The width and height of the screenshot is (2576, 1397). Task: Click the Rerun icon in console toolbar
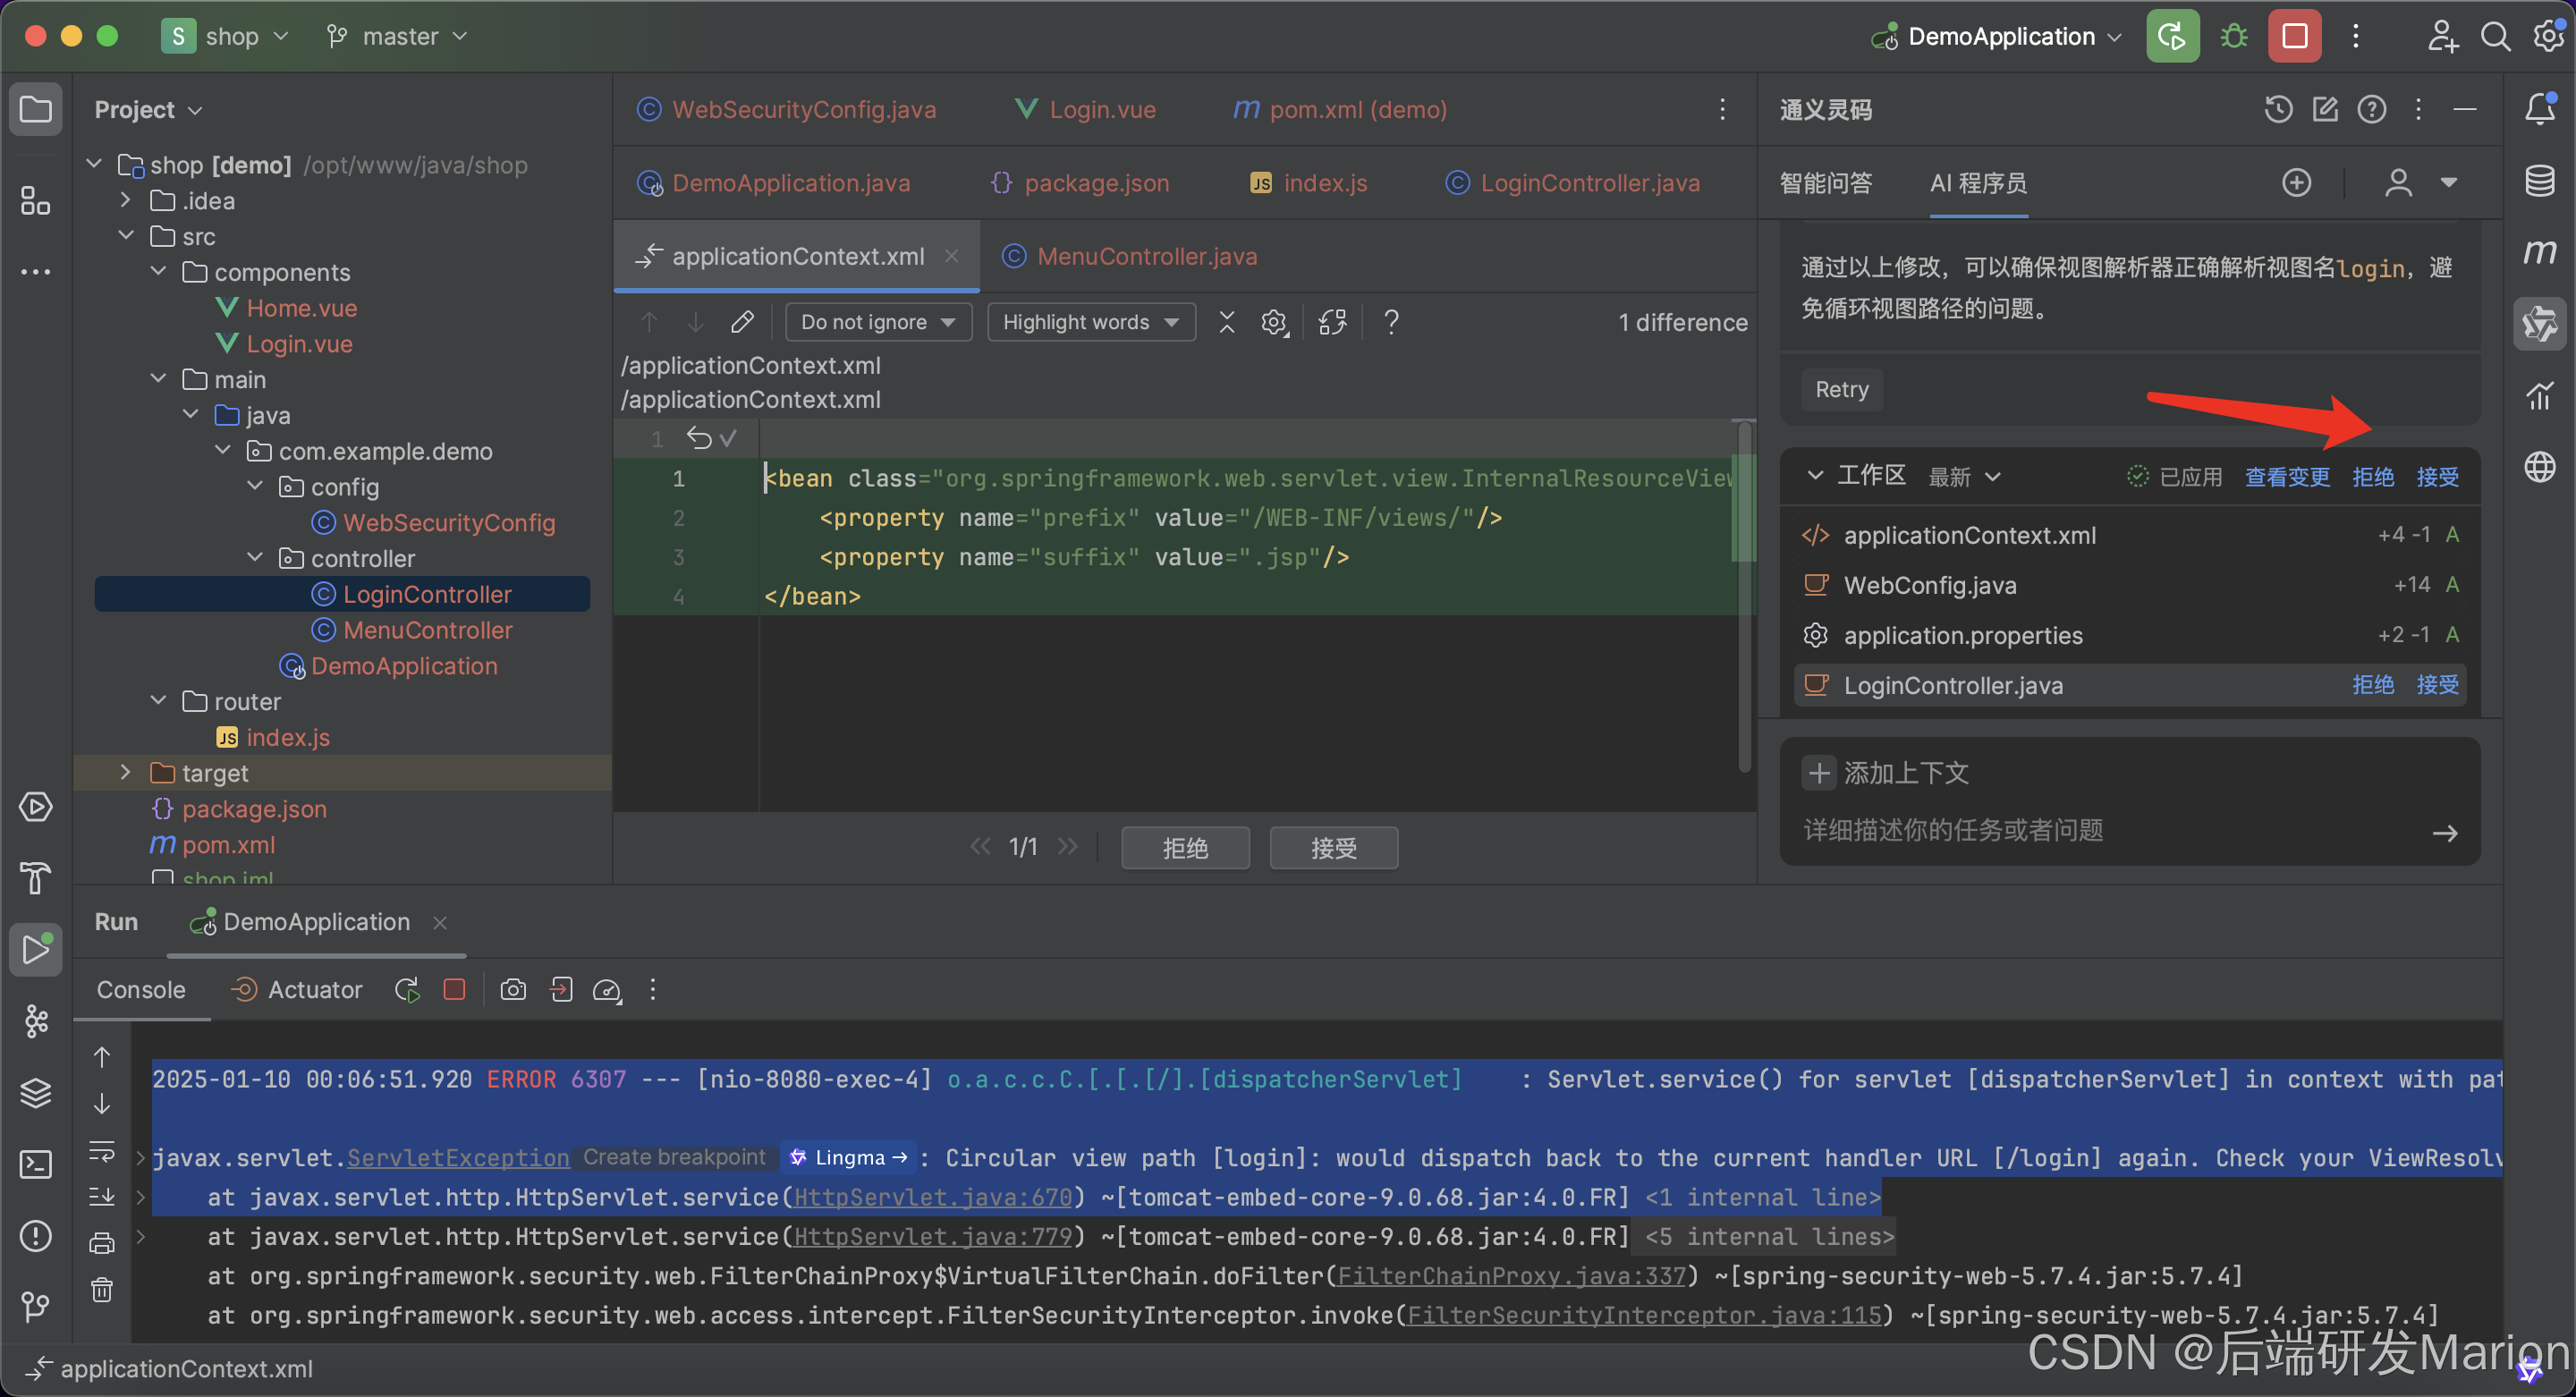[x=407, y=990]
